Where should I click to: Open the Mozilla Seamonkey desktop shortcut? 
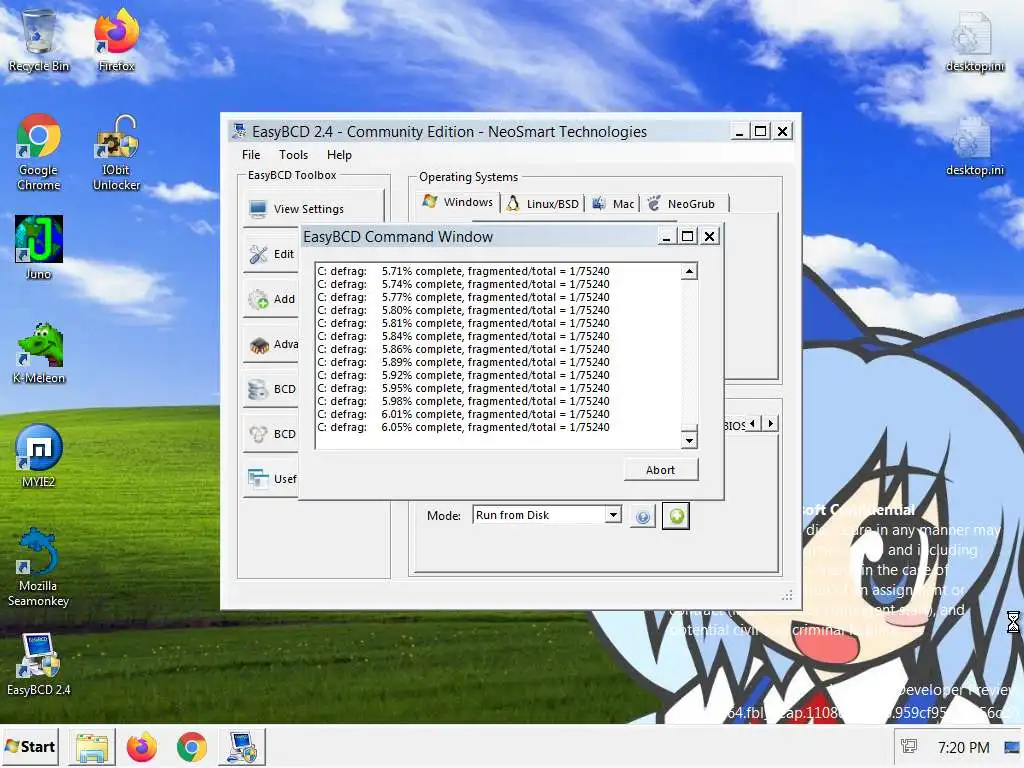(x=39, y=567)
